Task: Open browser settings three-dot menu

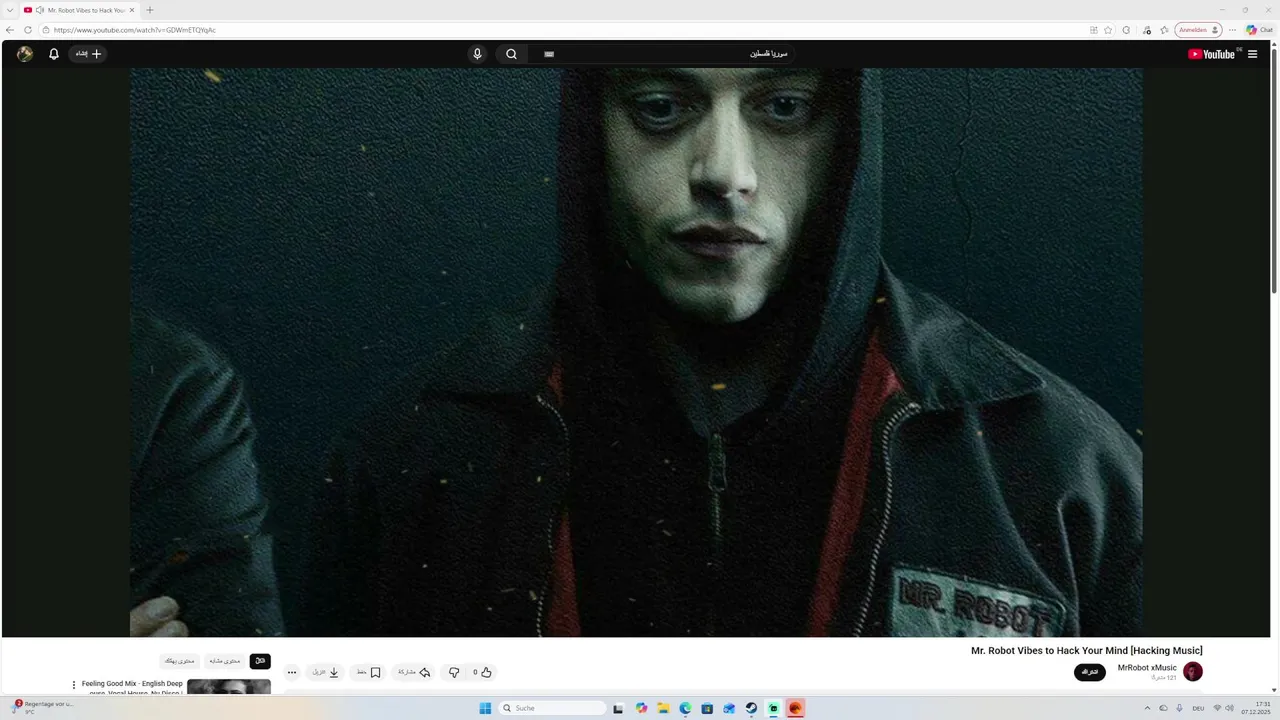Action: [x=1232, y=30]
